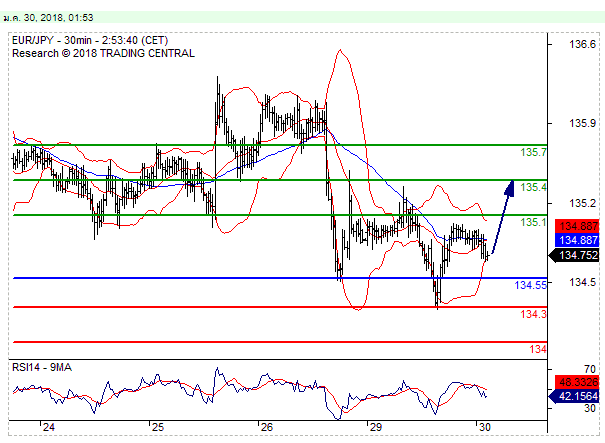The height and width of the screenshot is (443, 605).
Task: Click the Research © 2018 TRADING CENTRAL text
Action: click(x=103, y=53)
